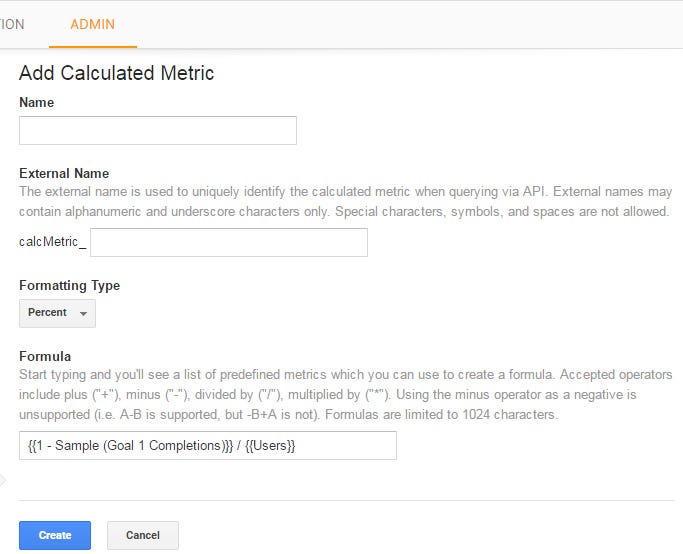Click the External Name description paragraph

[344, 201]
